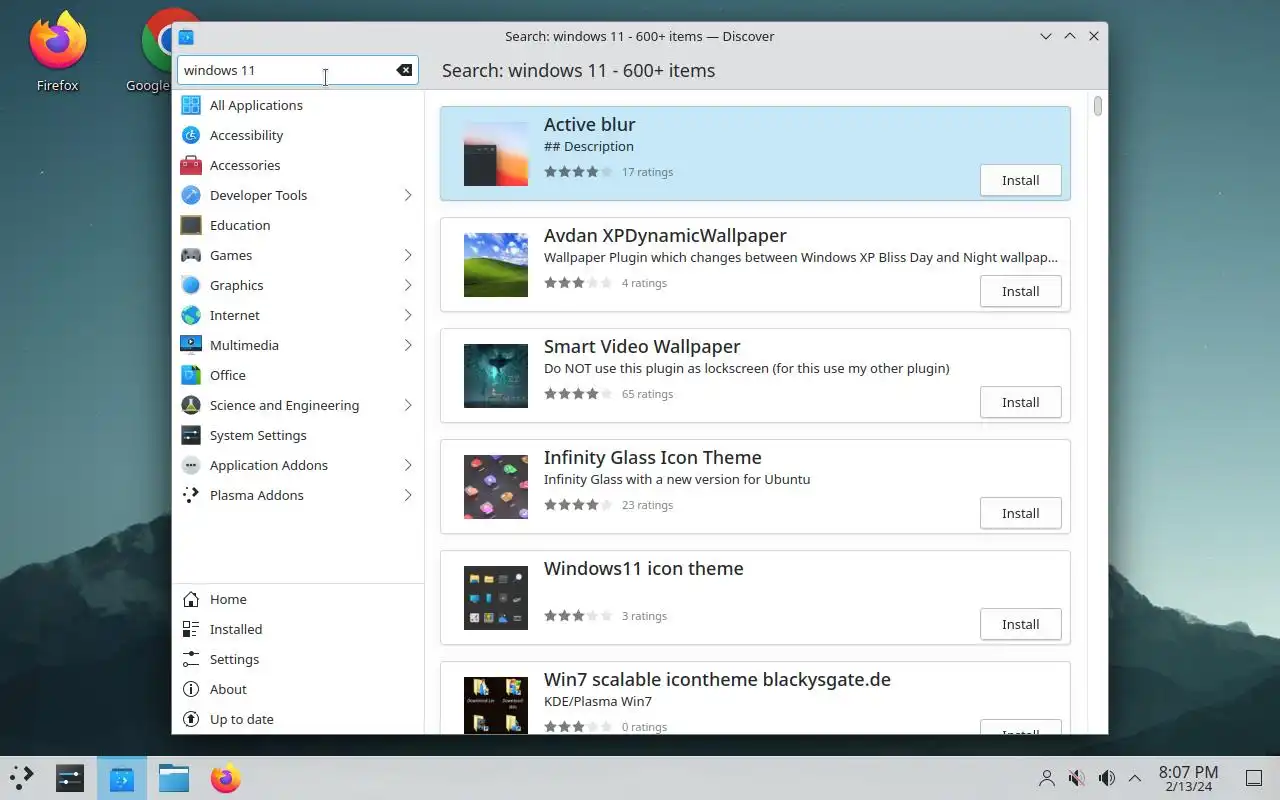Viewport: 1280px width, 800px height.
Task: Open Up to date page label
Action: point(242,719)
